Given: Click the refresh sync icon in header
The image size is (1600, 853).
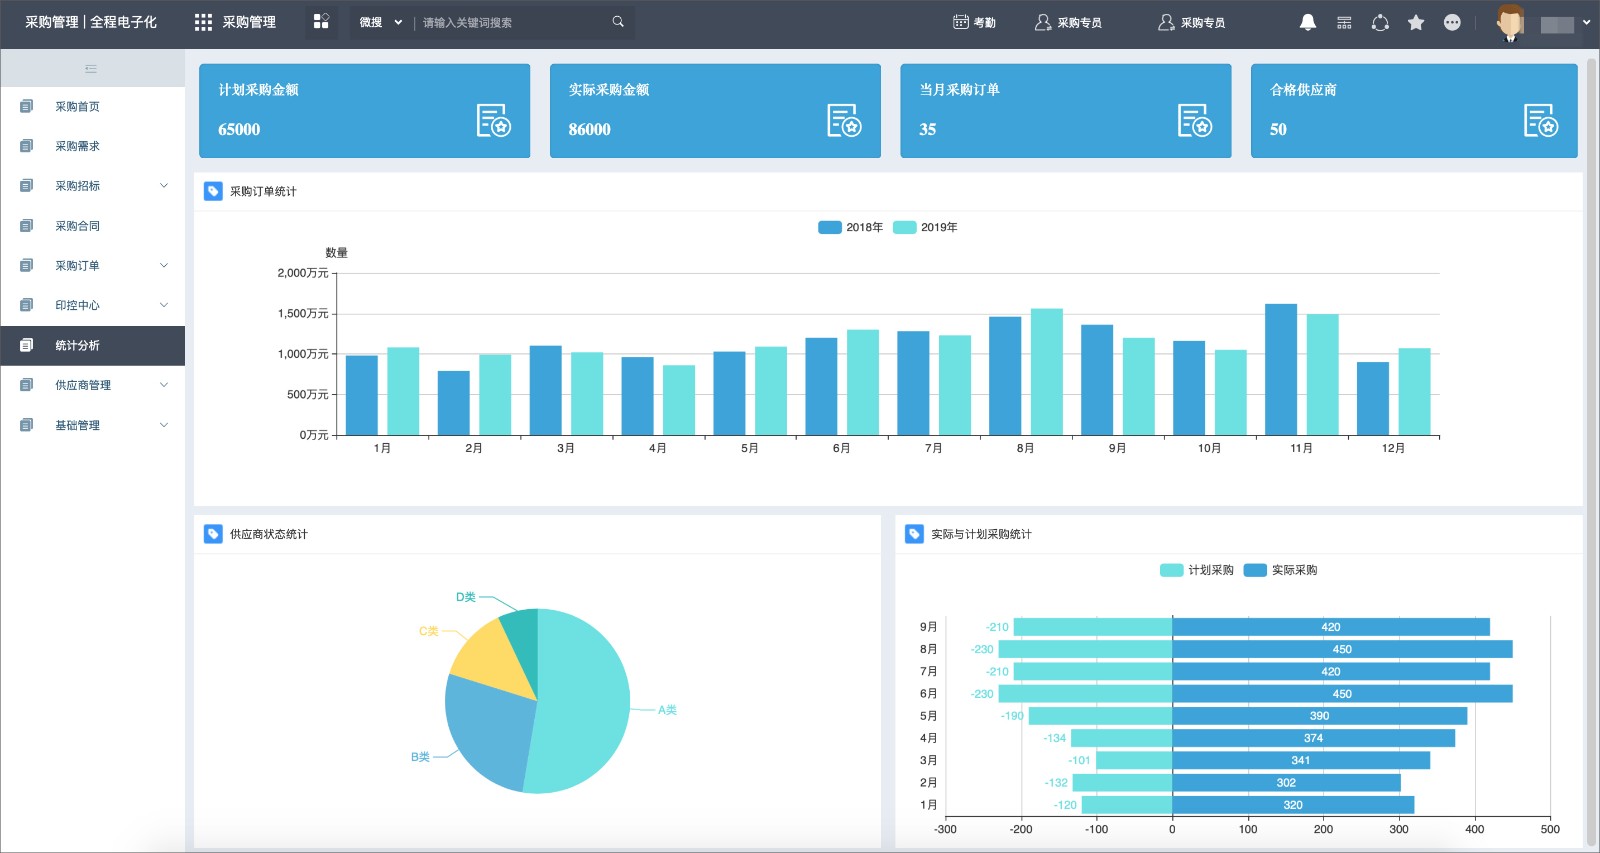Looking at the screenshot, I should coord(1380,22).
